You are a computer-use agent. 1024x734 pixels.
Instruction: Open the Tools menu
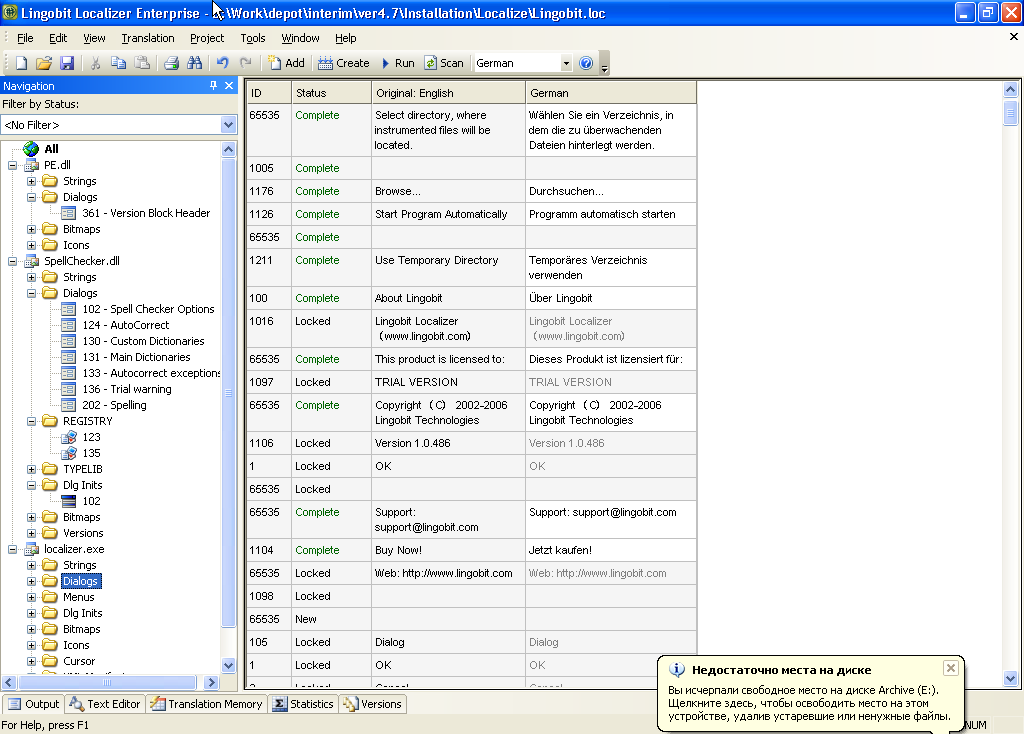253,38
